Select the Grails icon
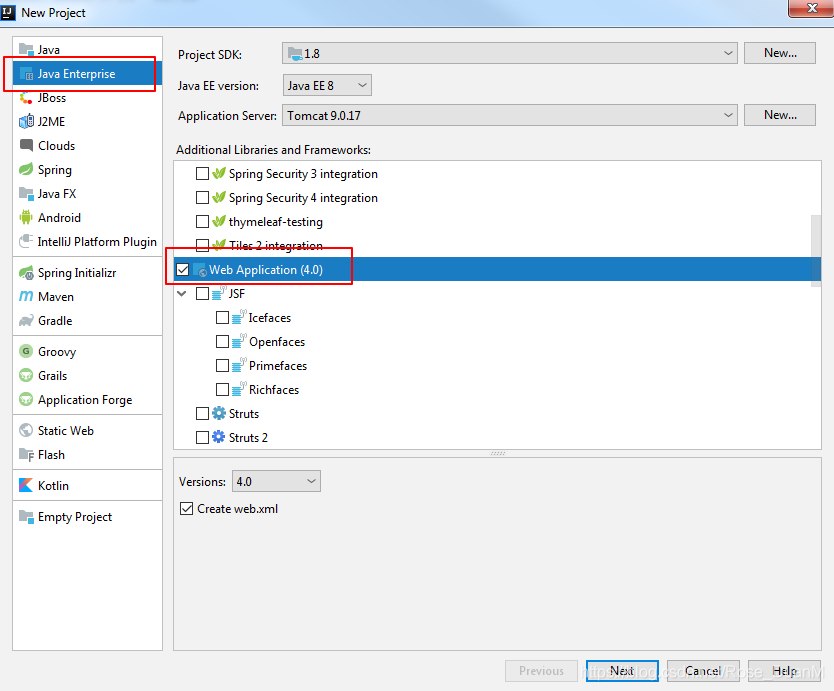This screenshot has width=834, height=691. pos(26,376)
